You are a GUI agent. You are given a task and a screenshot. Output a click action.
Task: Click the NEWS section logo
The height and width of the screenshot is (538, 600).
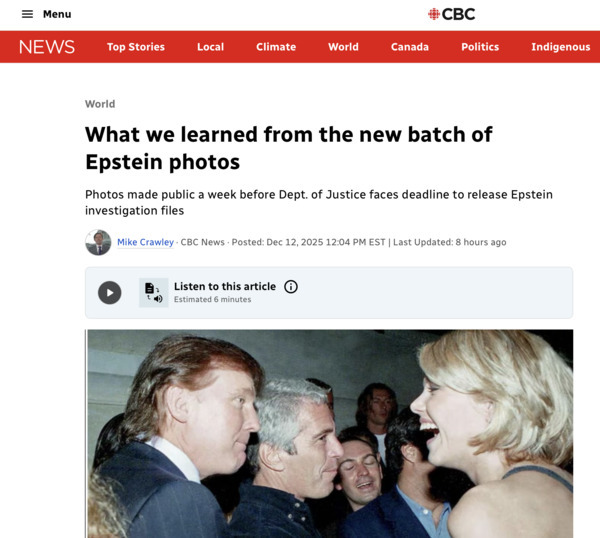pos(47,47)
